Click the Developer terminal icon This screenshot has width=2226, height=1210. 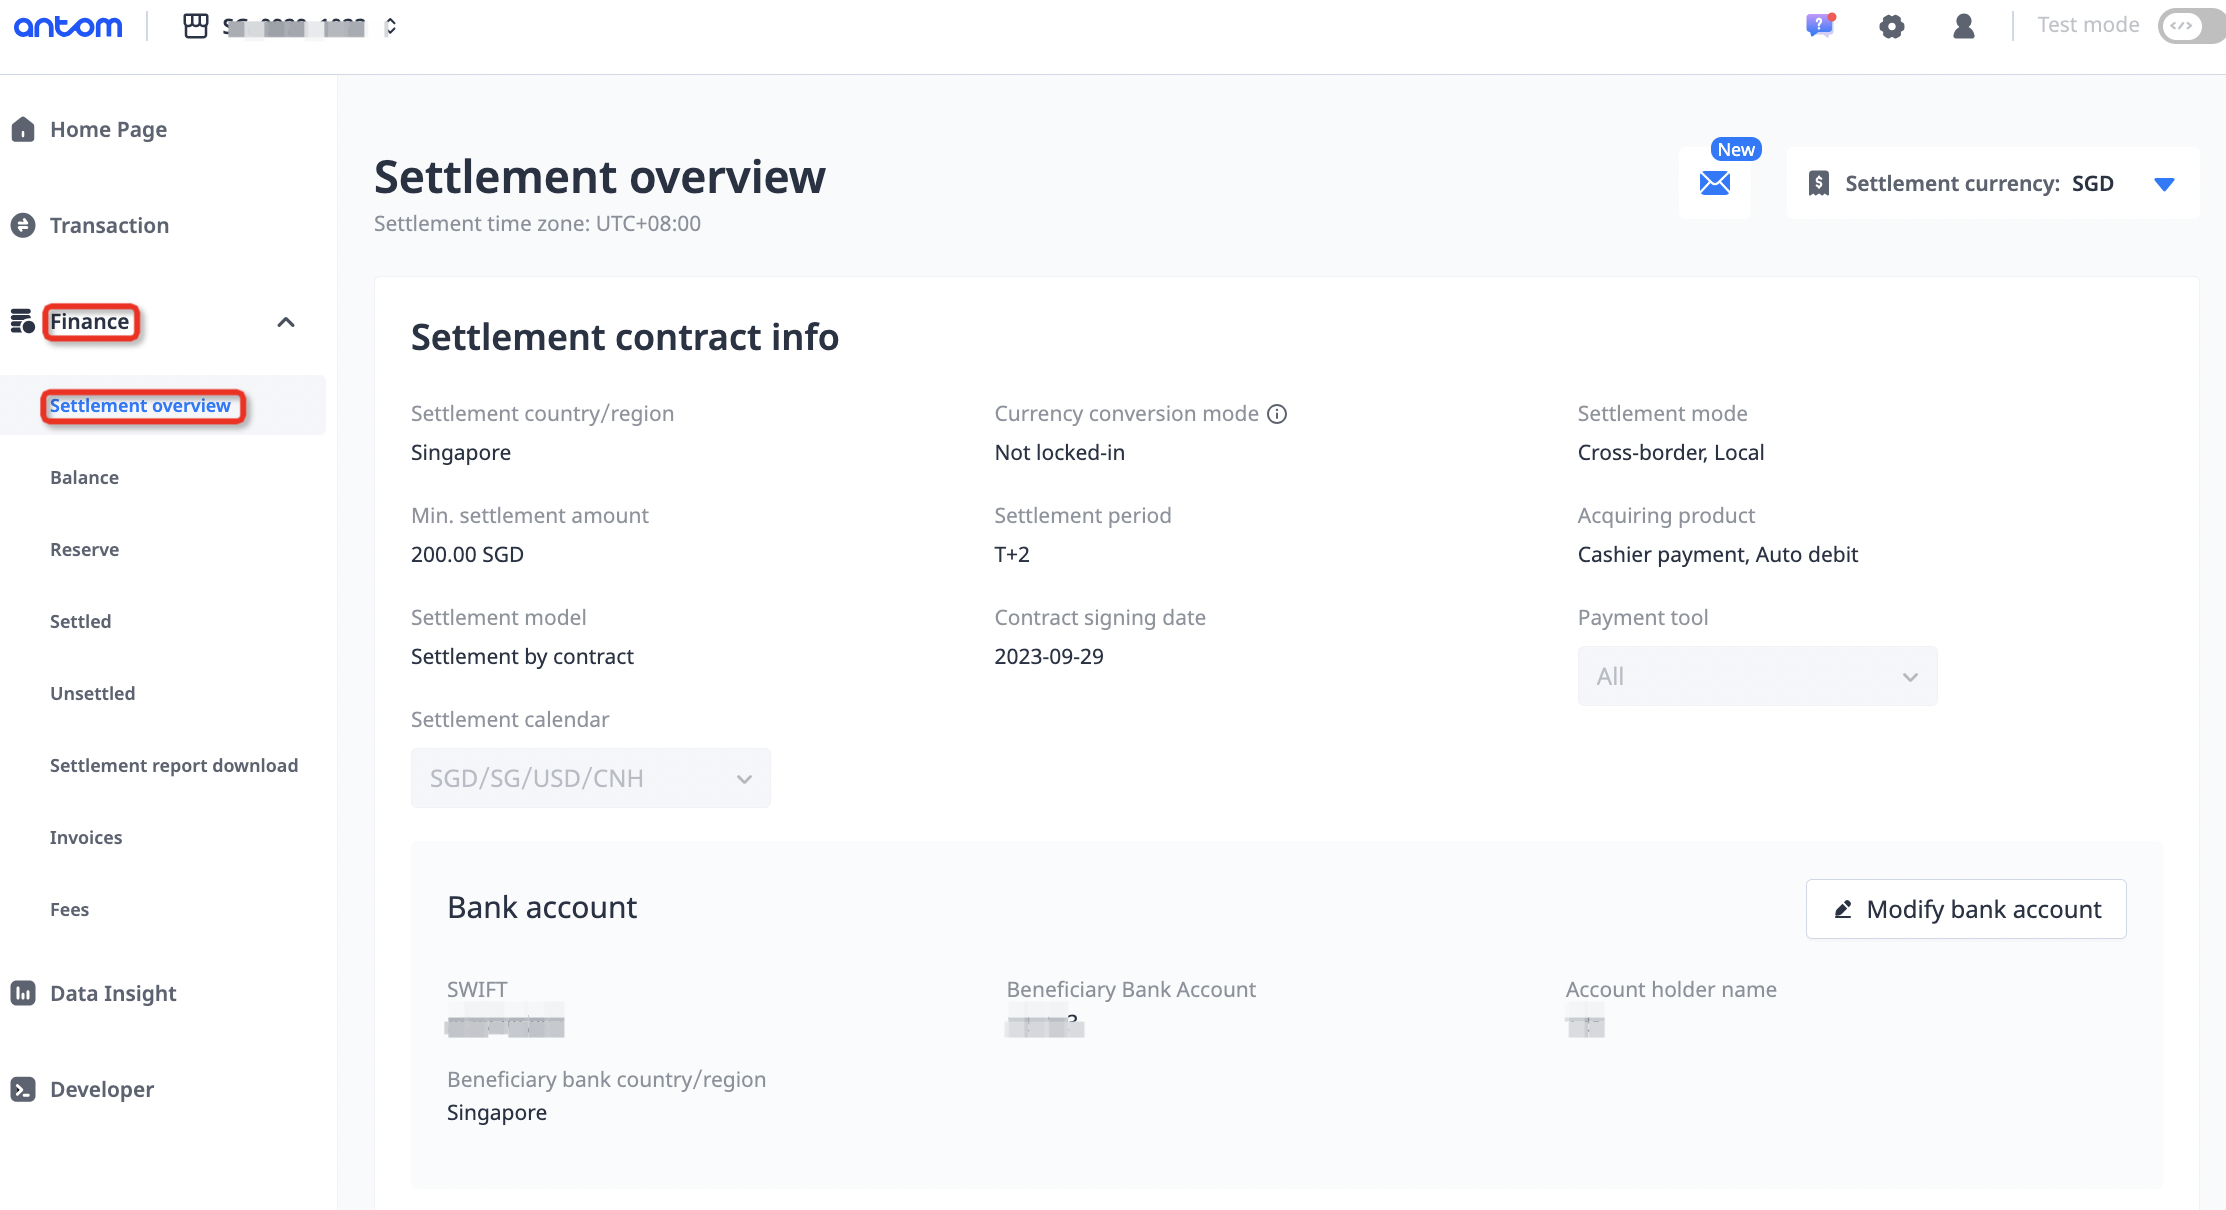(x=23, y=1089)
